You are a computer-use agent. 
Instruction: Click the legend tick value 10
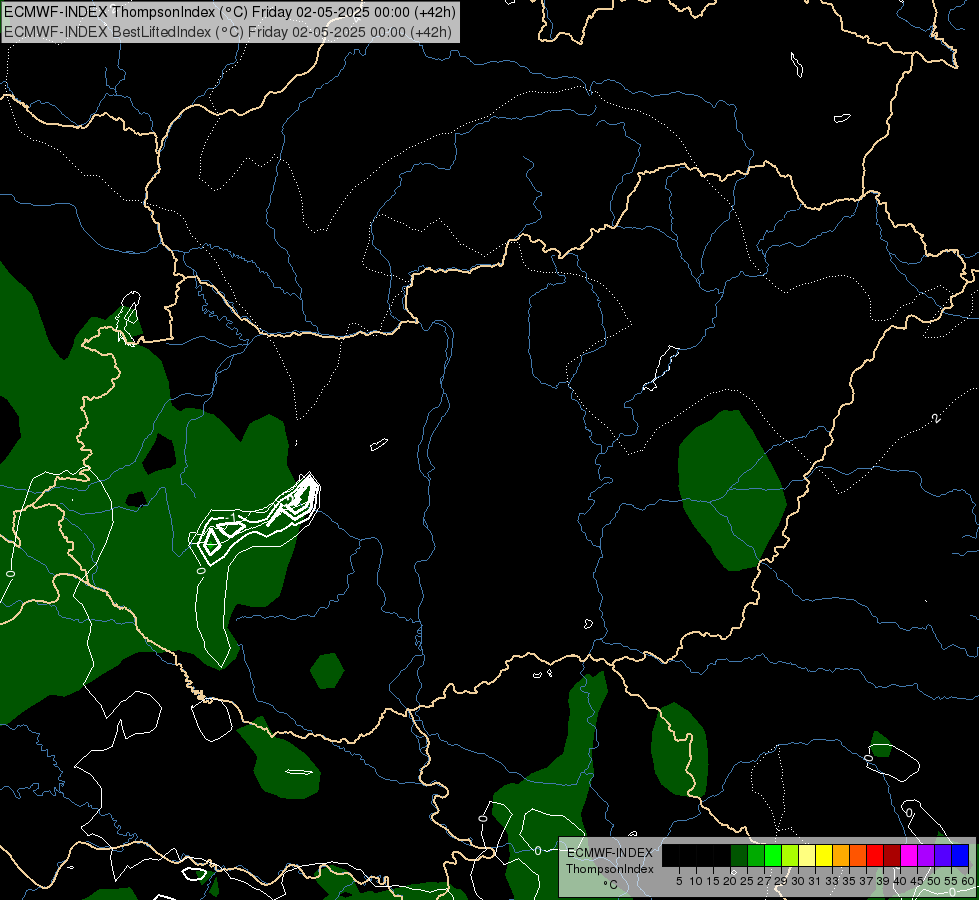[696, 881]
